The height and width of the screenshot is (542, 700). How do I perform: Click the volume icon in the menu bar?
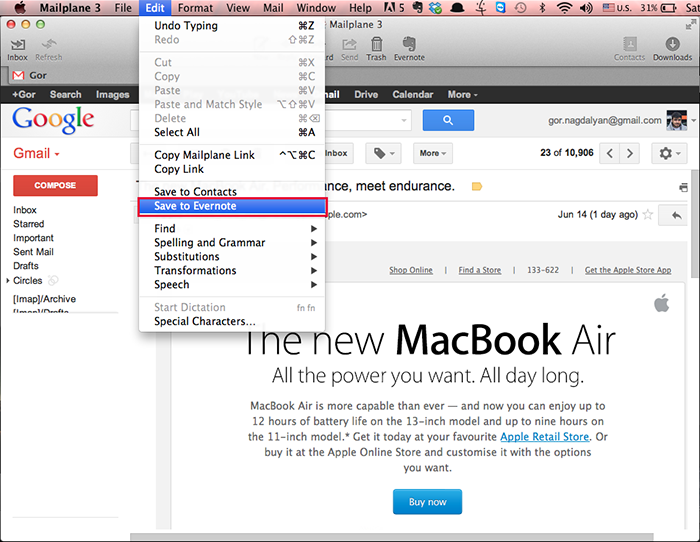(x=587, y=8)
